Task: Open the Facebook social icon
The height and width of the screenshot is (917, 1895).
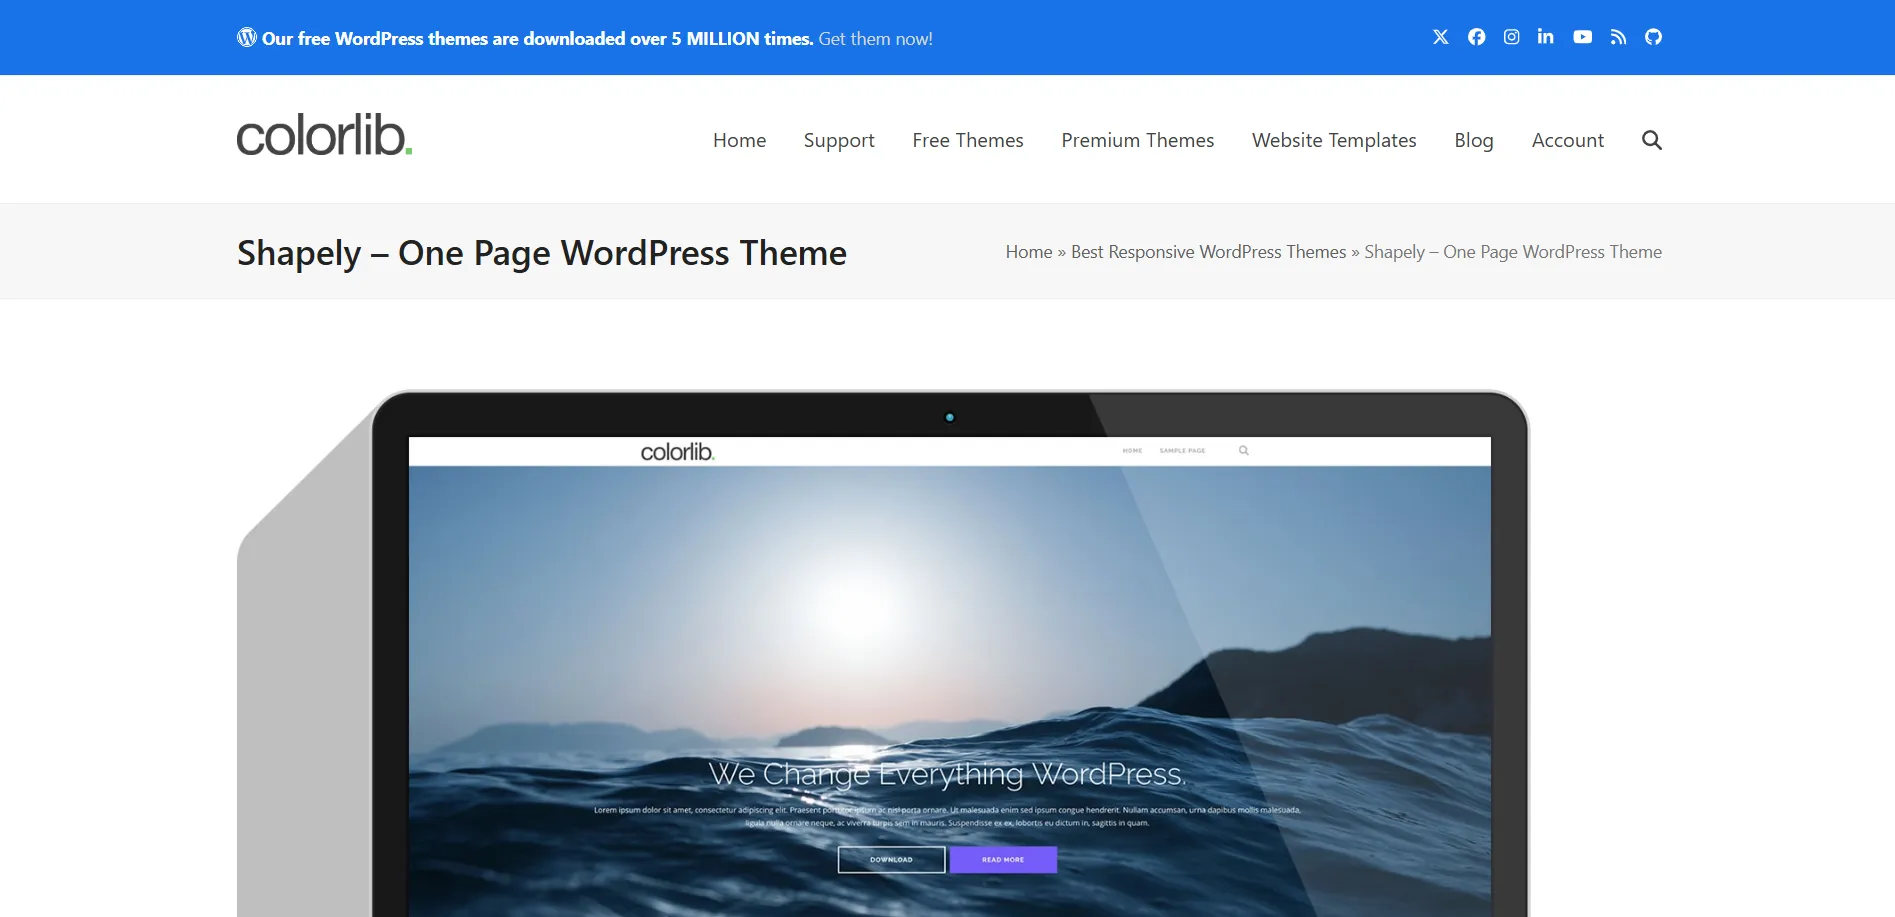Action: tap(1476, 37)
